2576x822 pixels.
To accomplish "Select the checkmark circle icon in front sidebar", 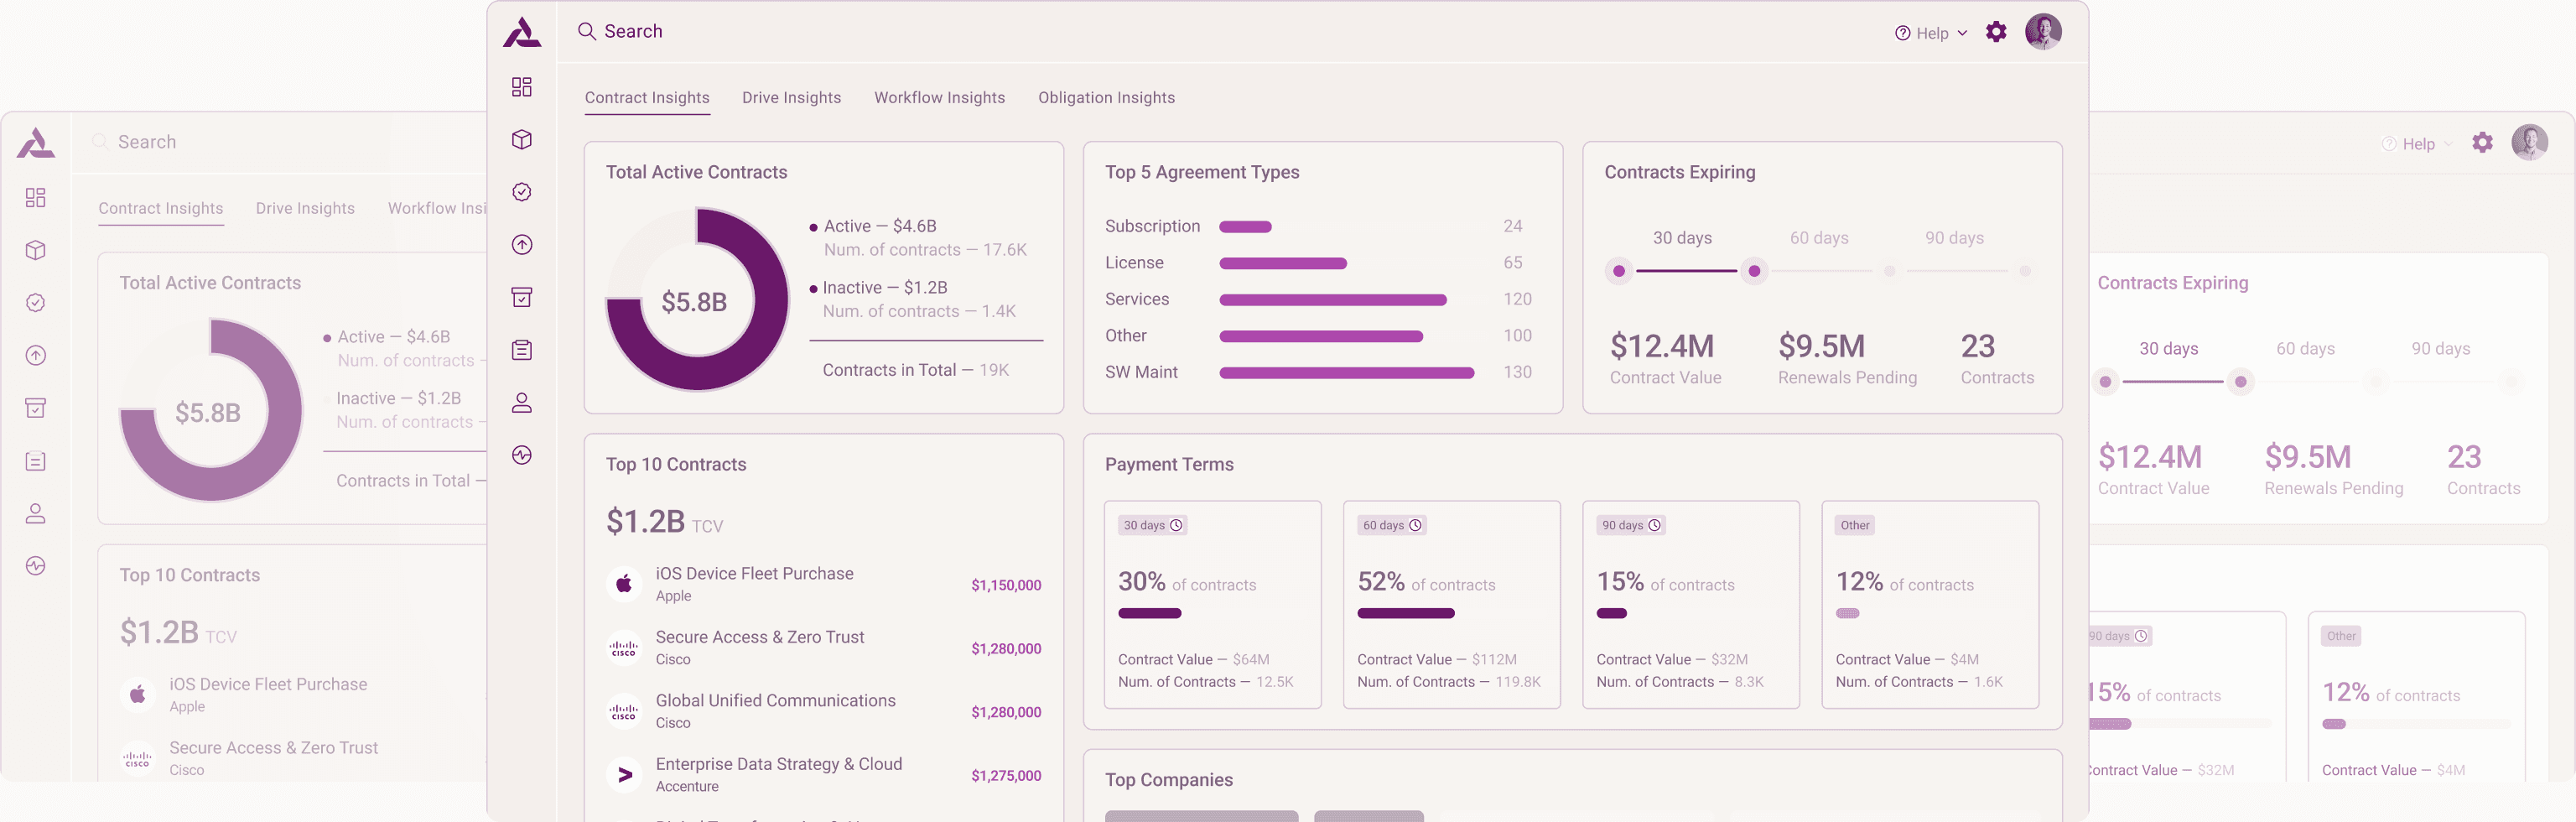I will tap(521, 192).
